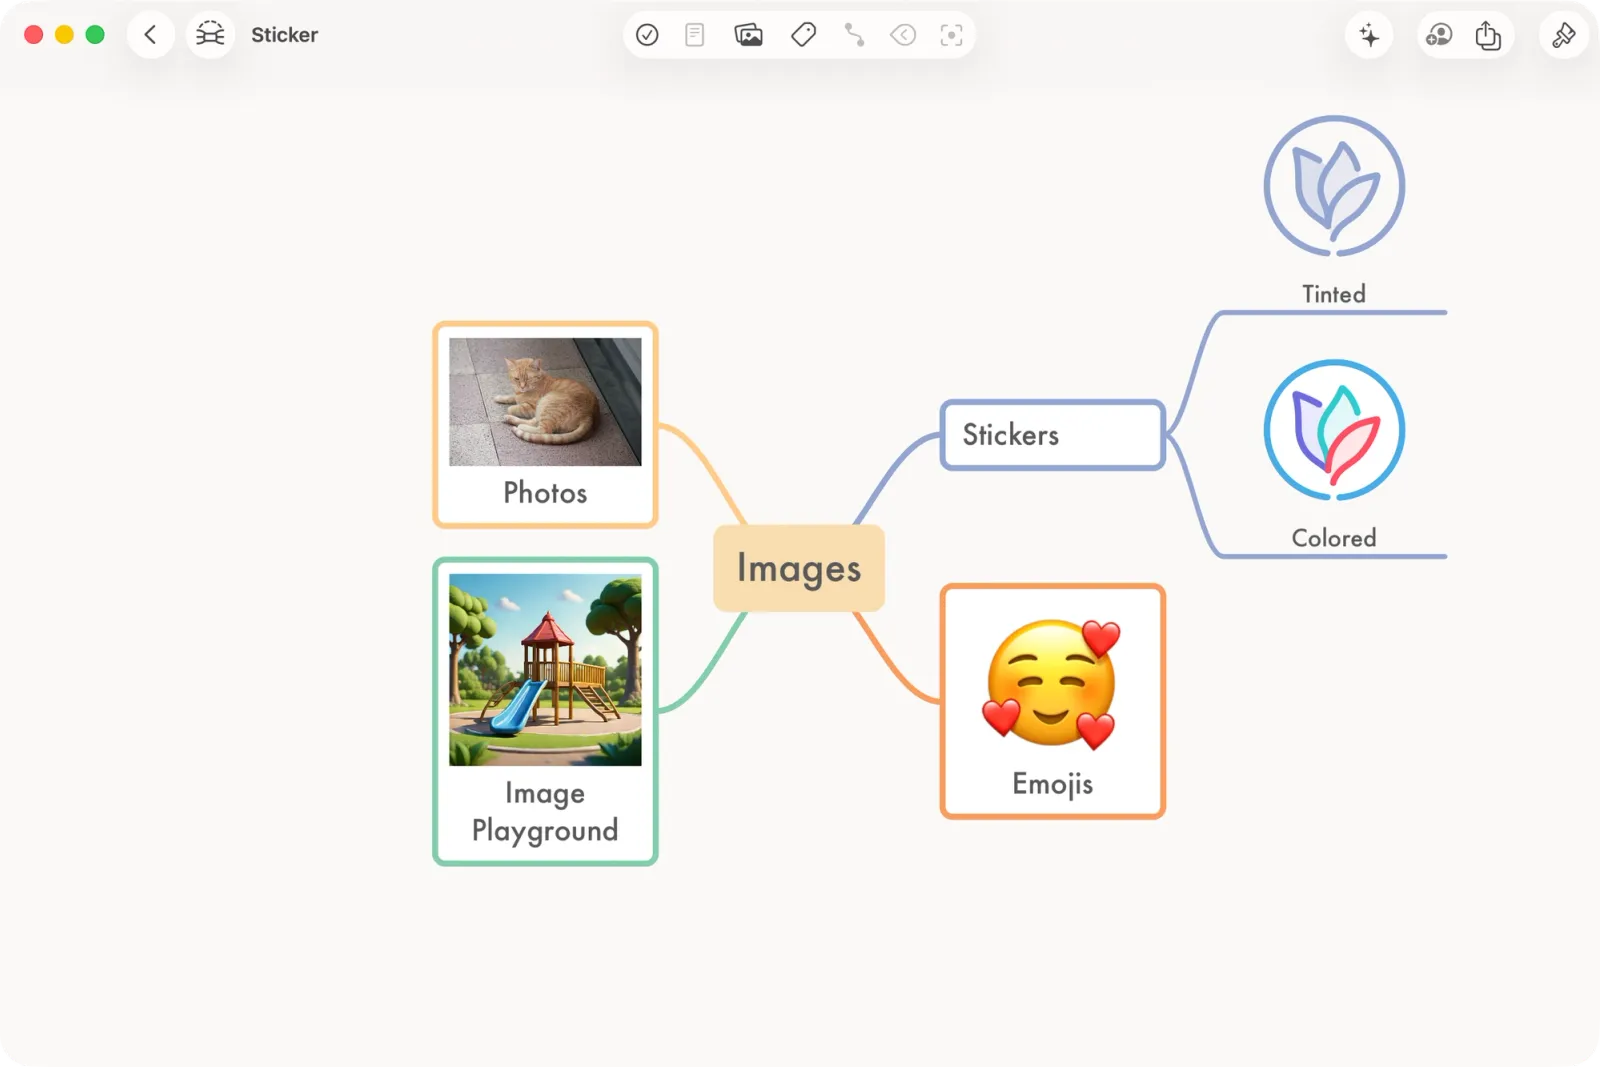Click the colored sticker image
Viewport: 1600px width, 1067px height.
click(1334, 430)
